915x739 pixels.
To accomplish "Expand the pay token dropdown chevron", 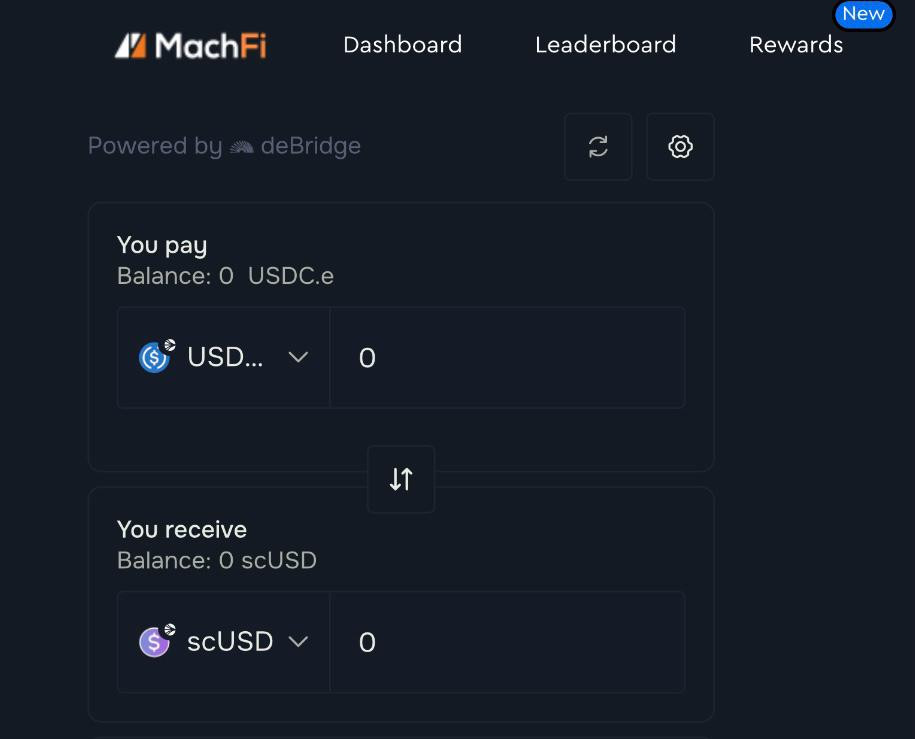I will 298,357.
